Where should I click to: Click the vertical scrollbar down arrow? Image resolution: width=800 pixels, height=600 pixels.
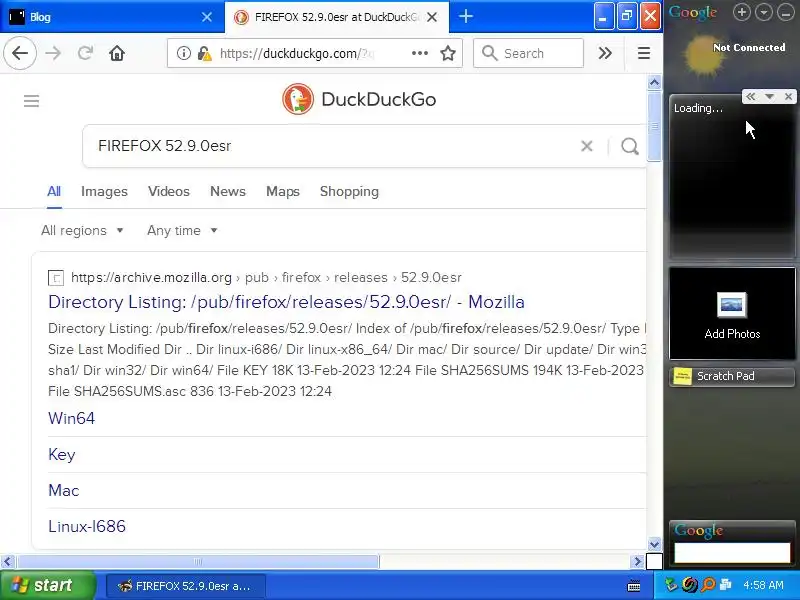coord(655,544)
